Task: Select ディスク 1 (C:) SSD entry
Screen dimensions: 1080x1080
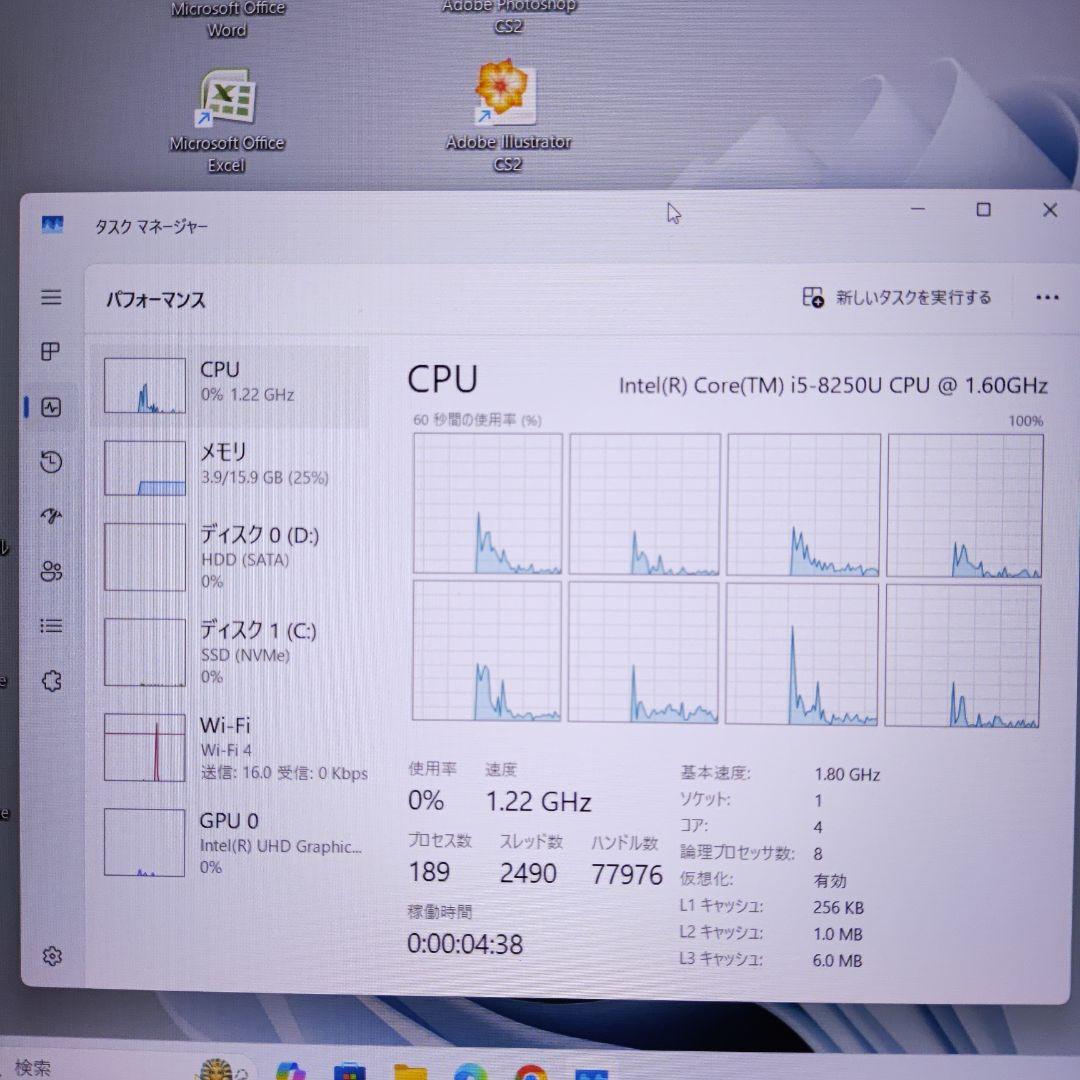Action: coord(229,652)
